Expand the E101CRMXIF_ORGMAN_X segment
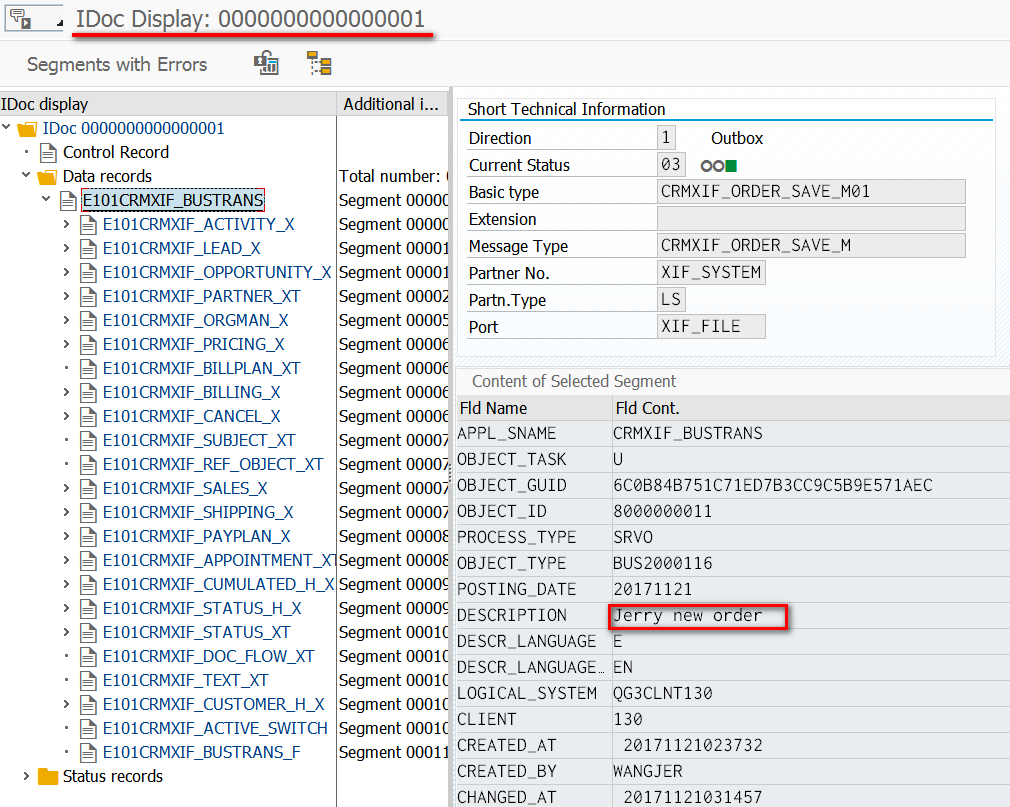 (x=66, y=320)
